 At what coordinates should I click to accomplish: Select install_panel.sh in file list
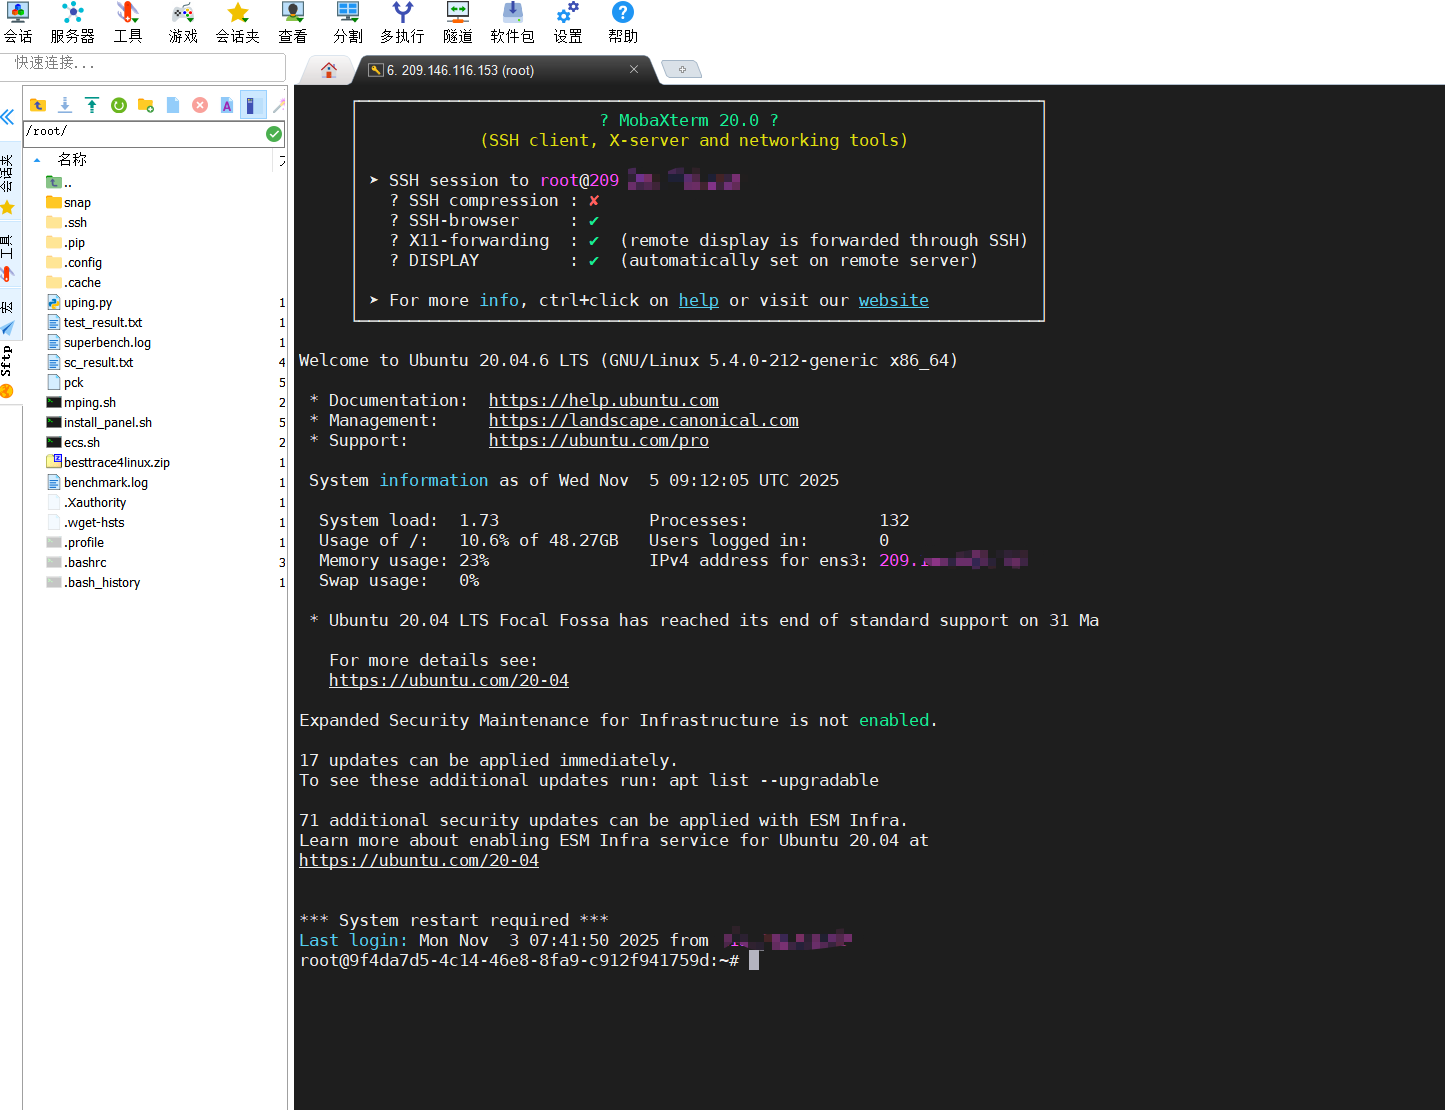click(107, 423)
